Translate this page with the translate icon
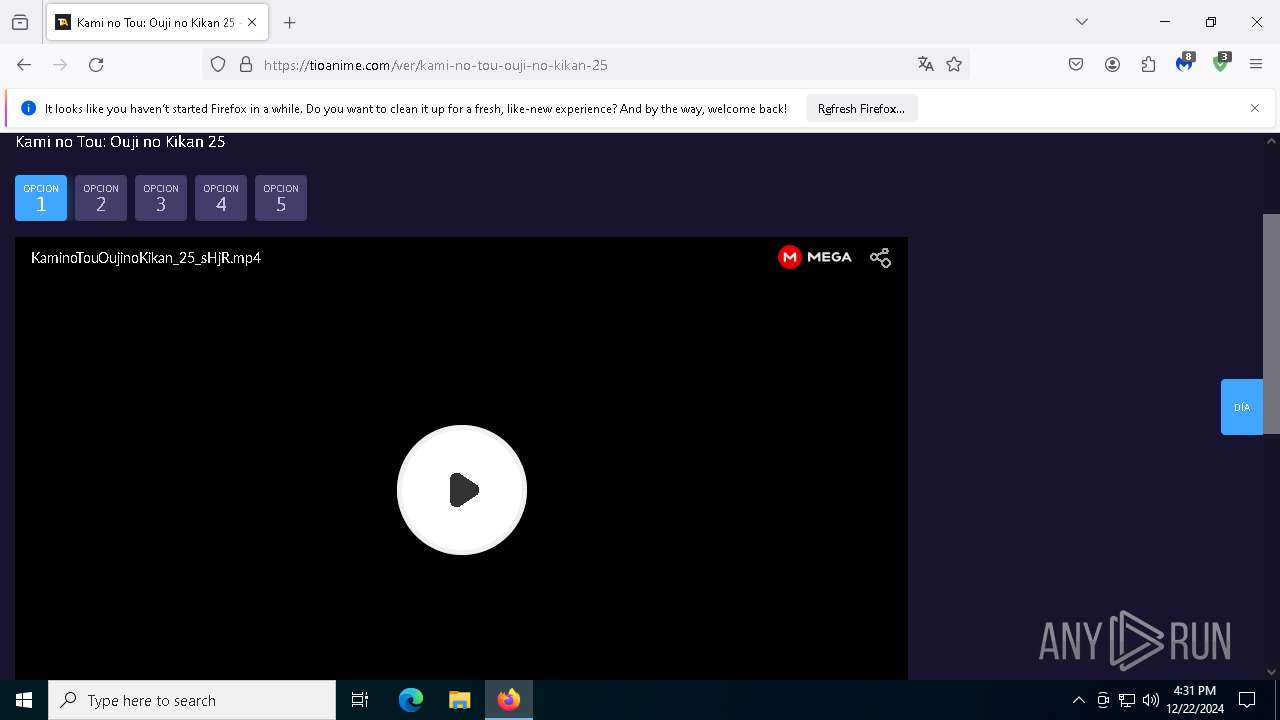This screenshot has width=1280, height=720. [926, 65]
